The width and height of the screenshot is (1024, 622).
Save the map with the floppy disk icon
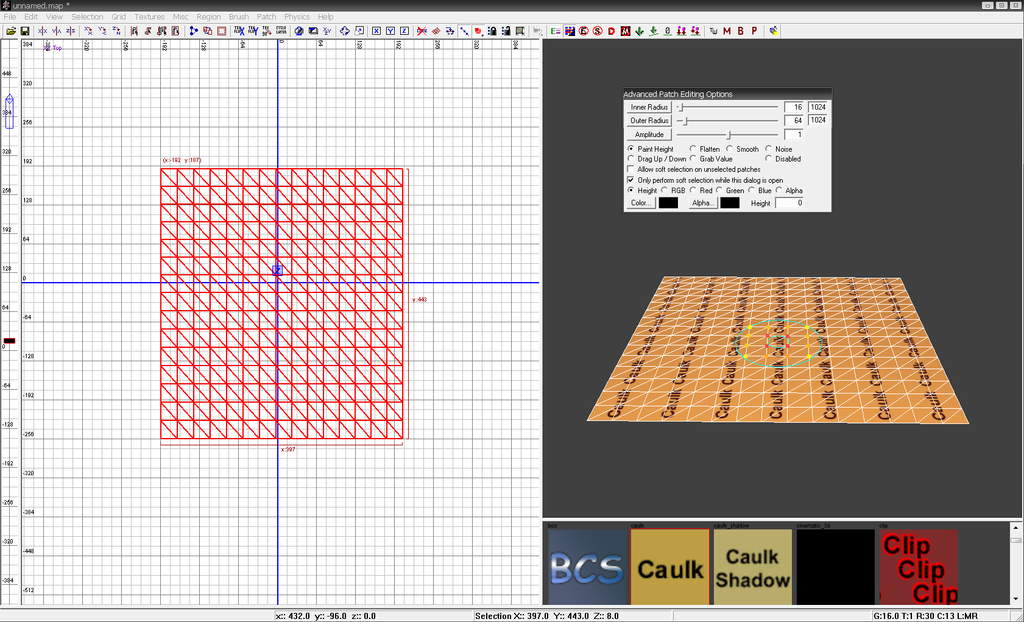25,31
